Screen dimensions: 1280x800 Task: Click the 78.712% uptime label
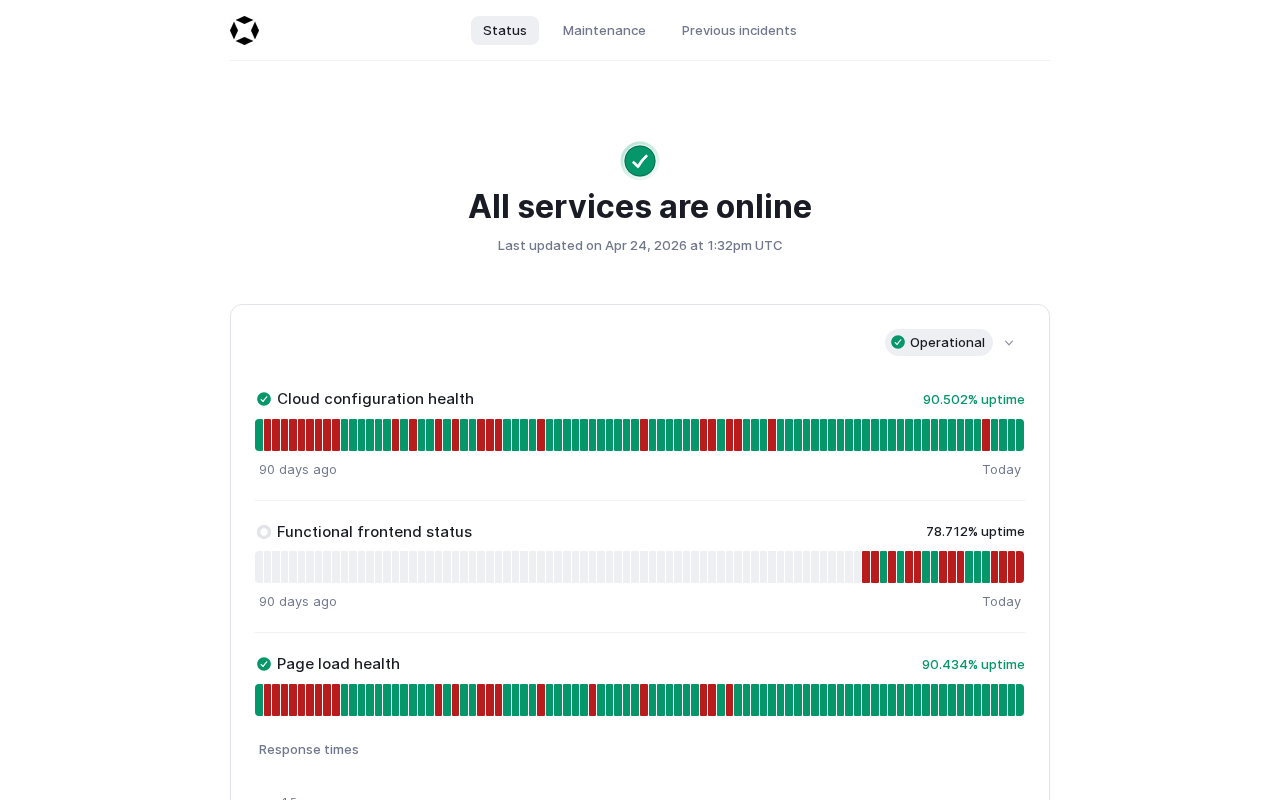pos(975,532)
